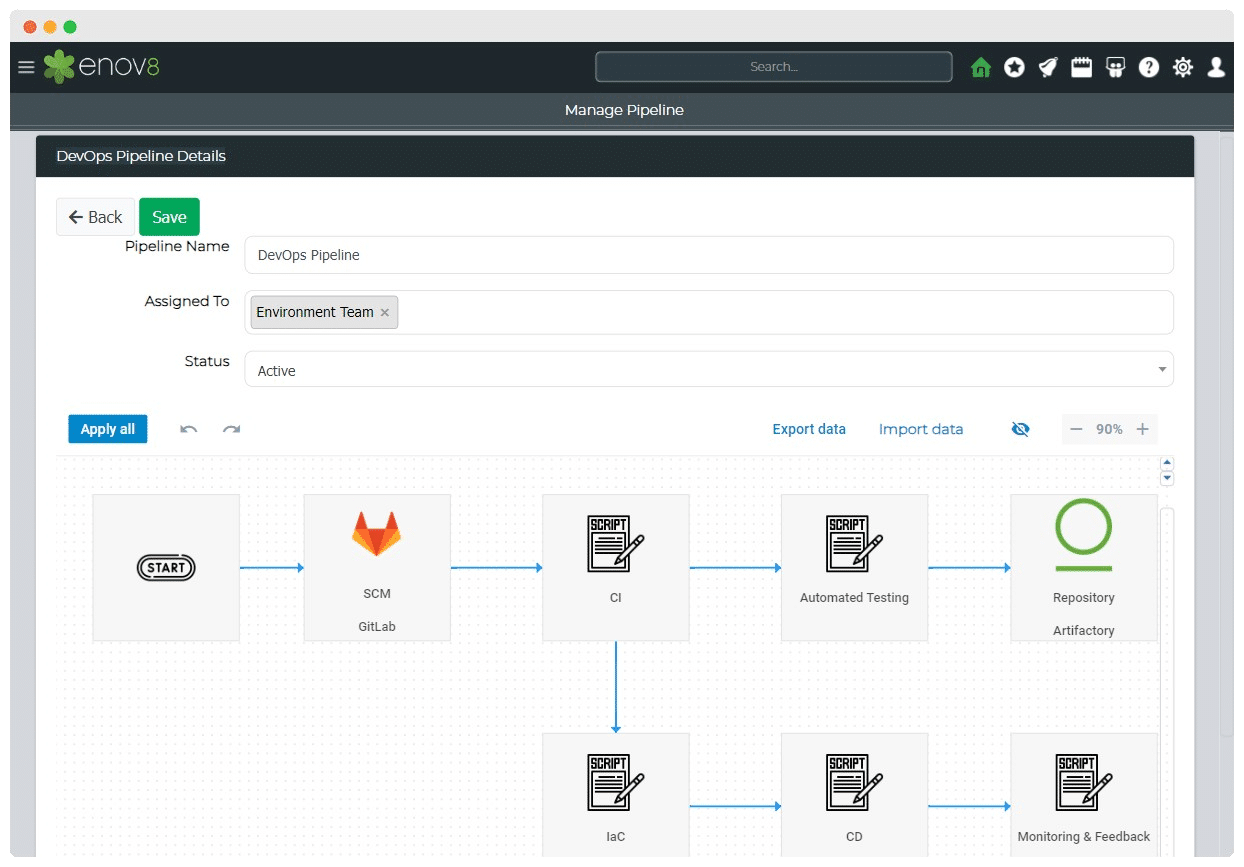Click the rocket icon in header
Viewport: 1244px width, 867px height.
[x=1047, y=67]
